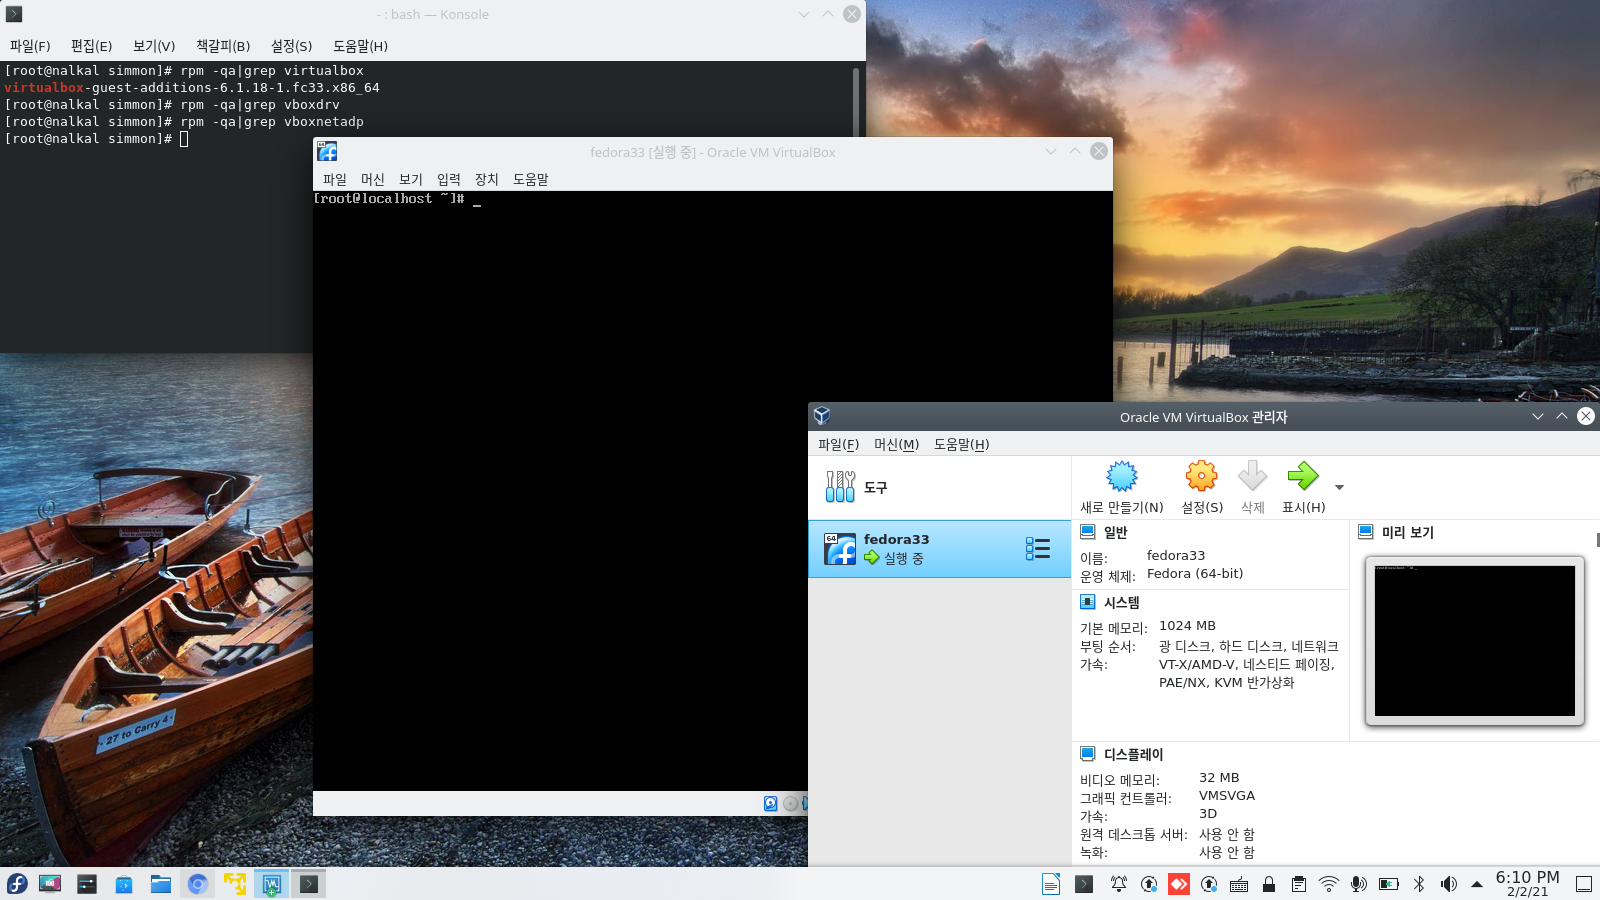Open the fedora33 VM list menu button
Viewport: 1600px width, 900px height.
pyautogui.click(x=1037, y=548)
